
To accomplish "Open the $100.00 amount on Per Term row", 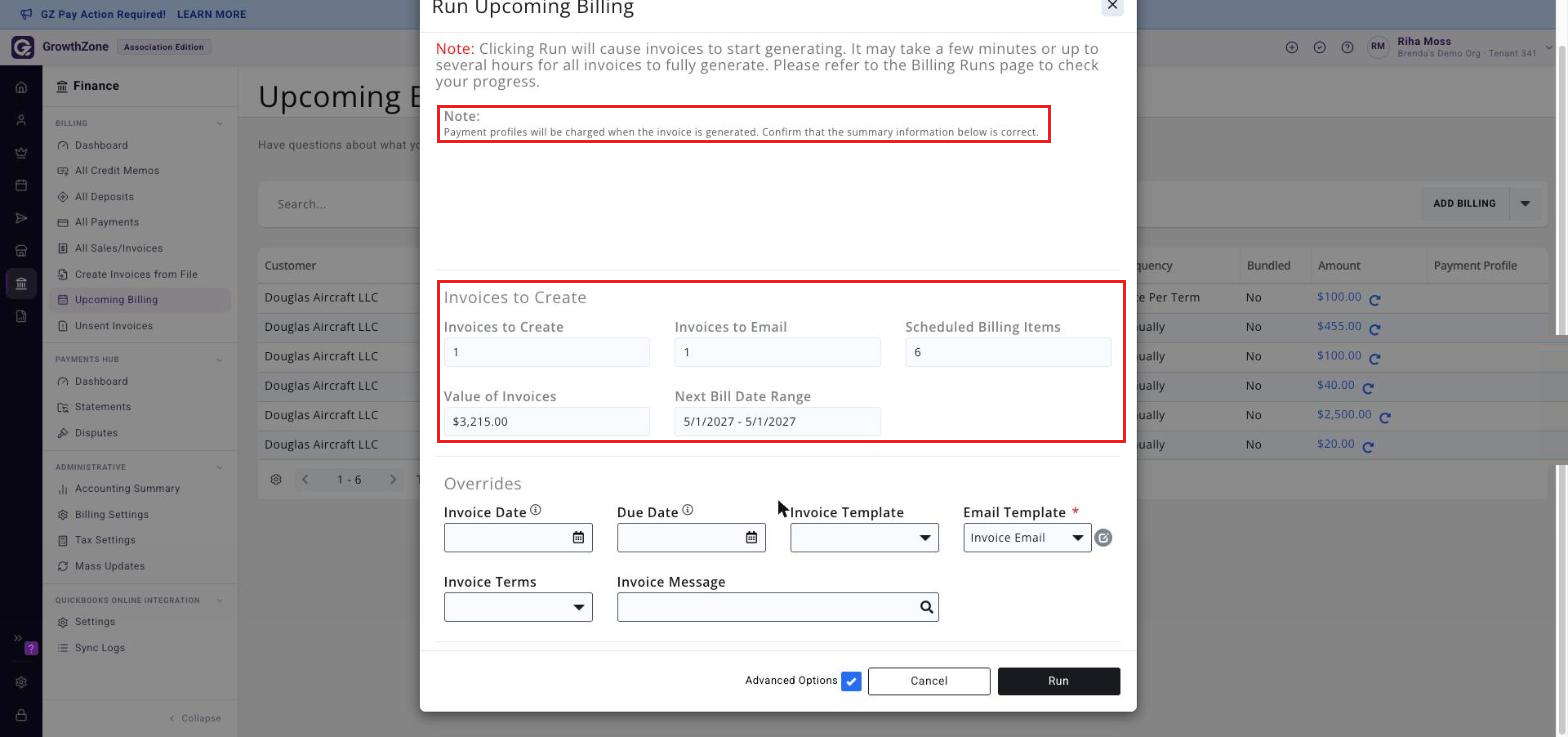I will point(1339,297).
